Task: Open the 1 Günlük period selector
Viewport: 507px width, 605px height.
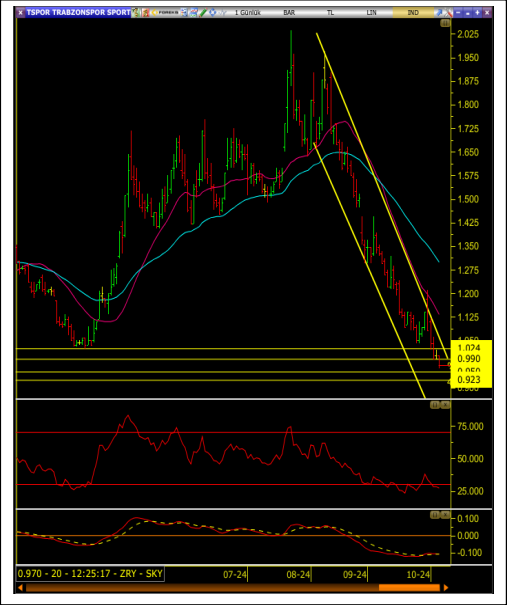Action: (248, 12)
